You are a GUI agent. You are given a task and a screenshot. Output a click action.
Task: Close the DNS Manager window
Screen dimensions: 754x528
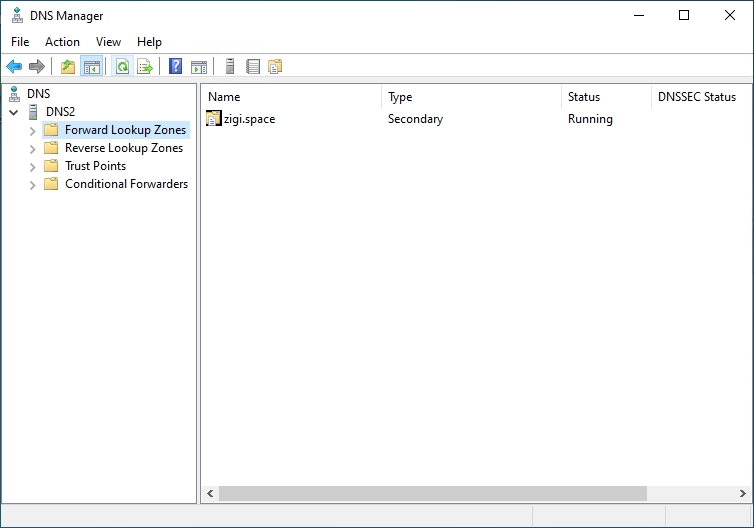(x=729, y=15)
